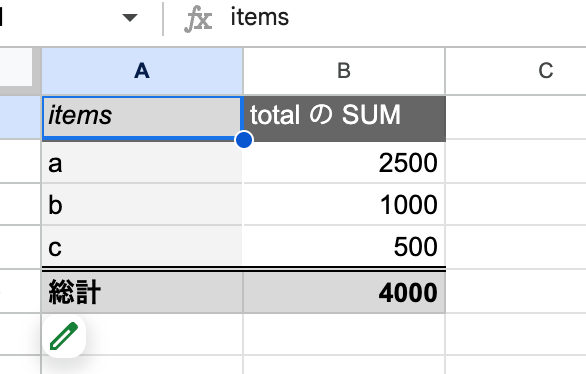The image size is (586, 374).
Task: Select the cell labeled b
Action: tap(142, 204)
